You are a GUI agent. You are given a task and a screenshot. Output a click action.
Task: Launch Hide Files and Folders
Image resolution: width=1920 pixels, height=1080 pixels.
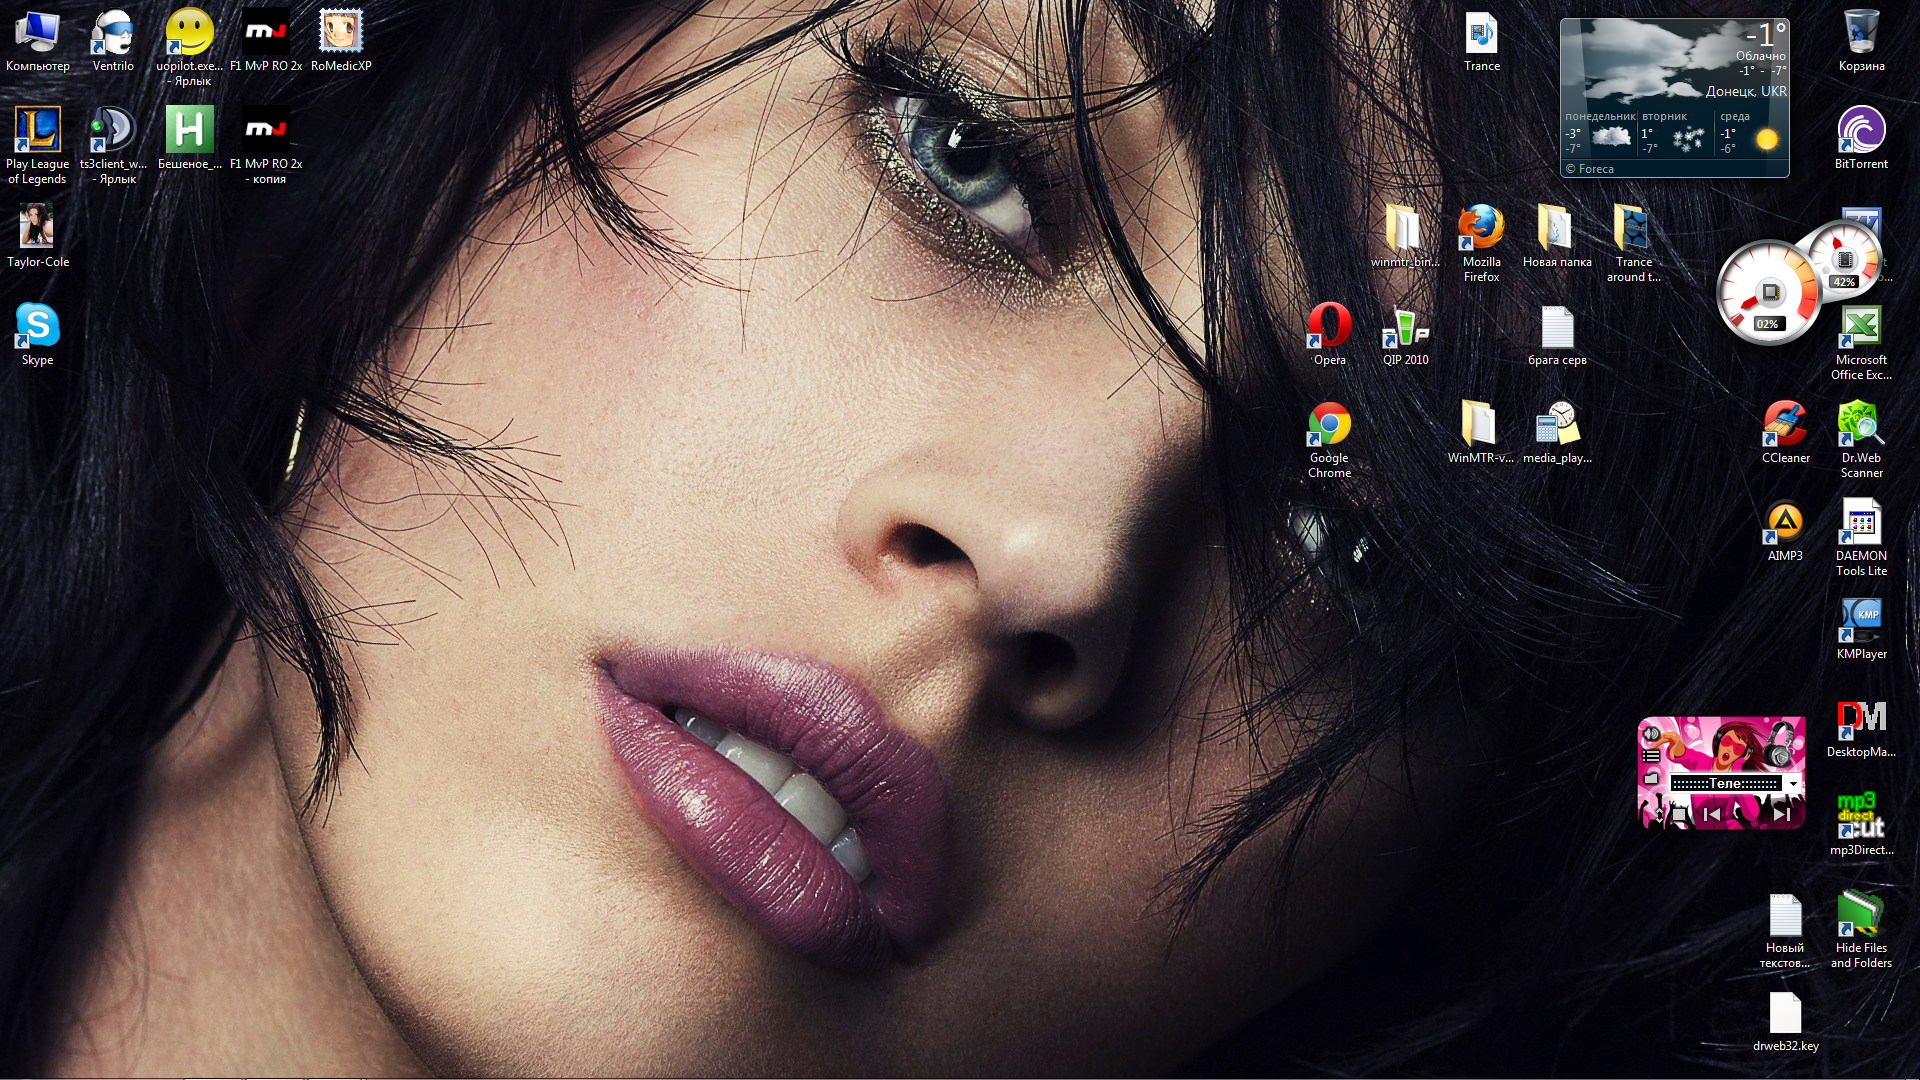point(1861,930)
